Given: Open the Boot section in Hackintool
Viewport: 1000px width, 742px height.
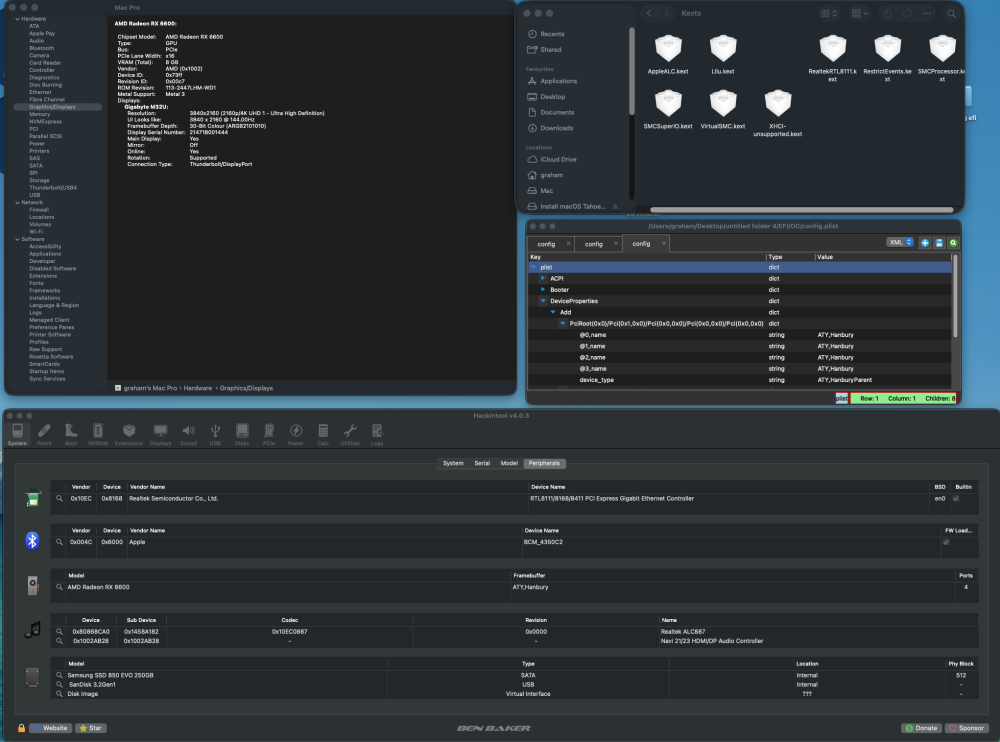Looking at the screenshot, I should 71,434.
